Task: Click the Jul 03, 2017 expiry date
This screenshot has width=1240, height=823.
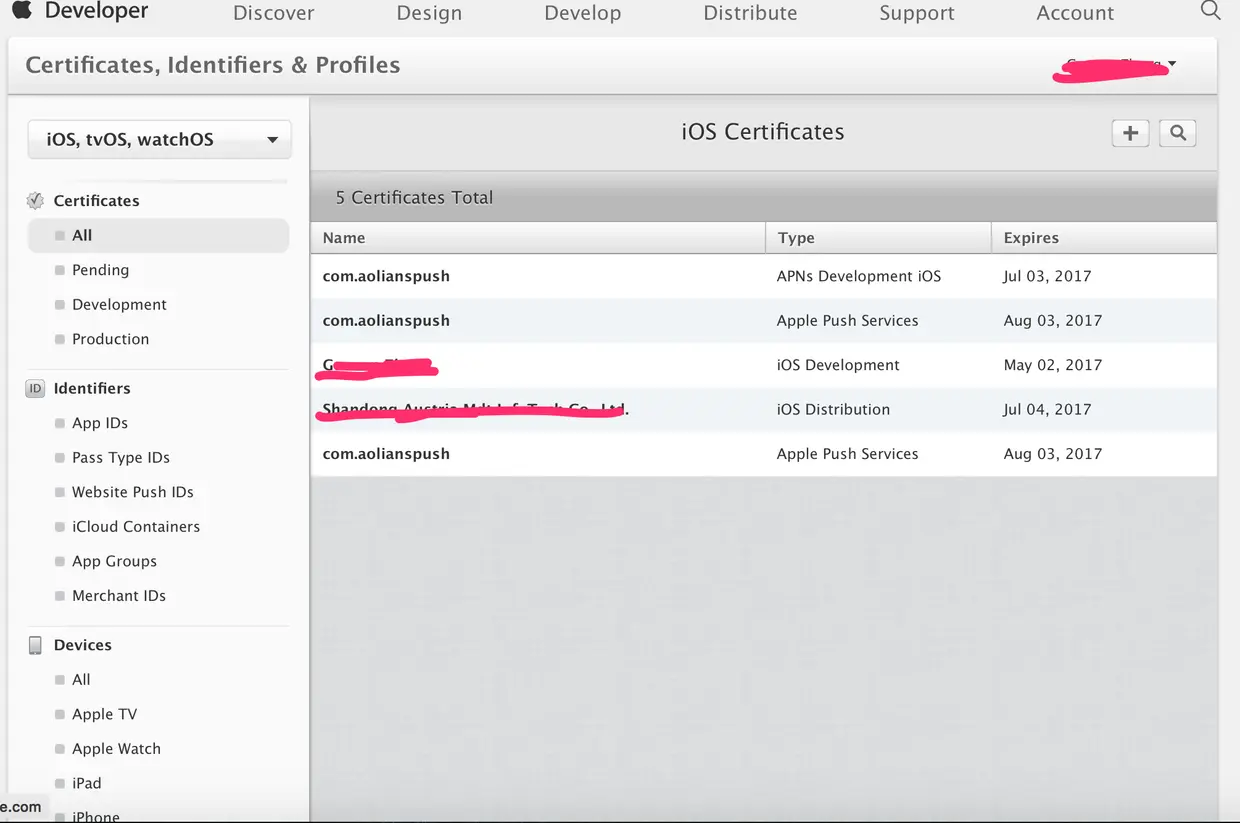Action: (1047, 276)
